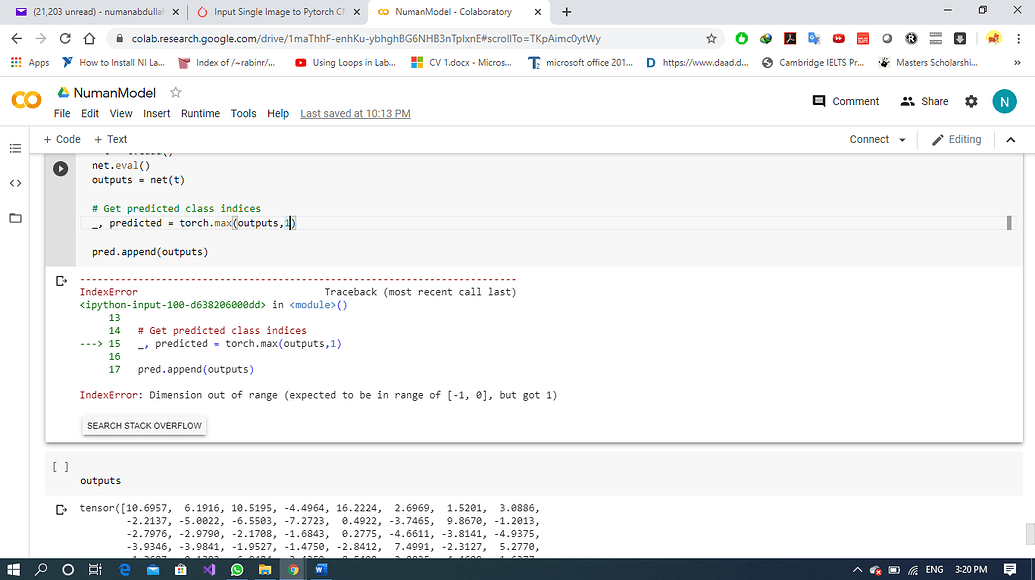Bookmark this page with star icon
1035x580 pixels.
click(711, 39)
